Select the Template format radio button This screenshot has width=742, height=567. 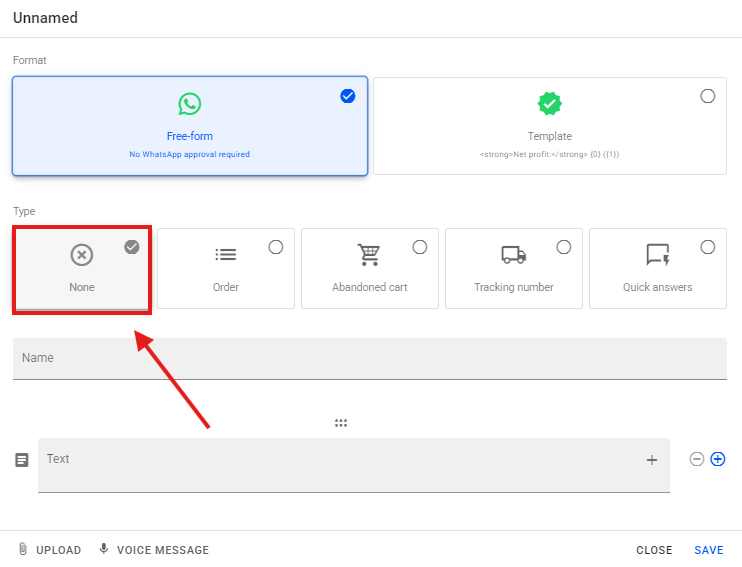pyautogui.click(x=708, y=96)
